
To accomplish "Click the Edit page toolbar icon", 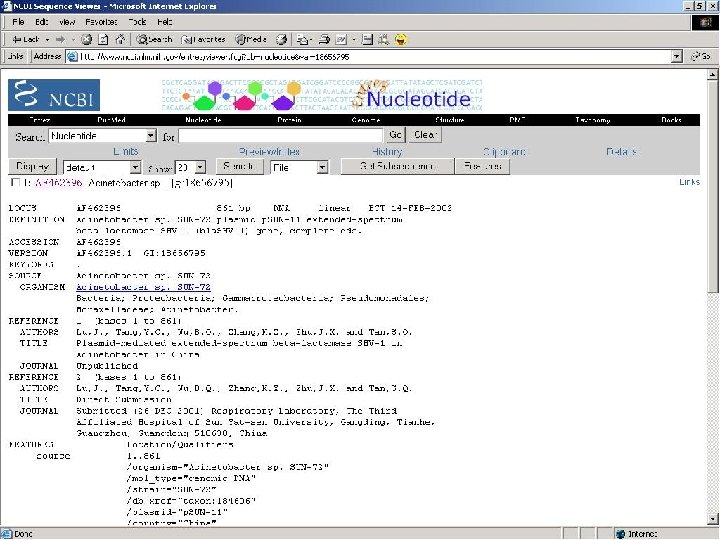I will tap(341, 39).
